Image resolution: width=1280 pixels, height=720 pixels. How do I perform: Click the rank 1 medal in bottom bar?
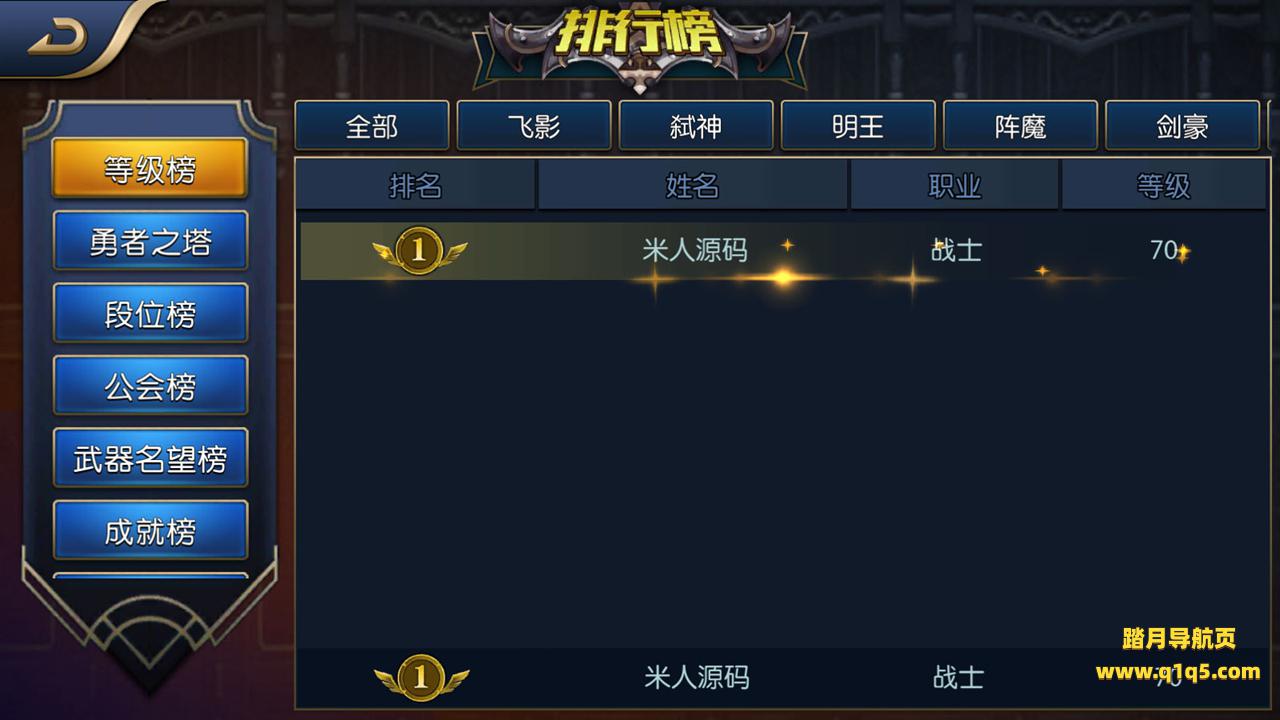(421, 678)
